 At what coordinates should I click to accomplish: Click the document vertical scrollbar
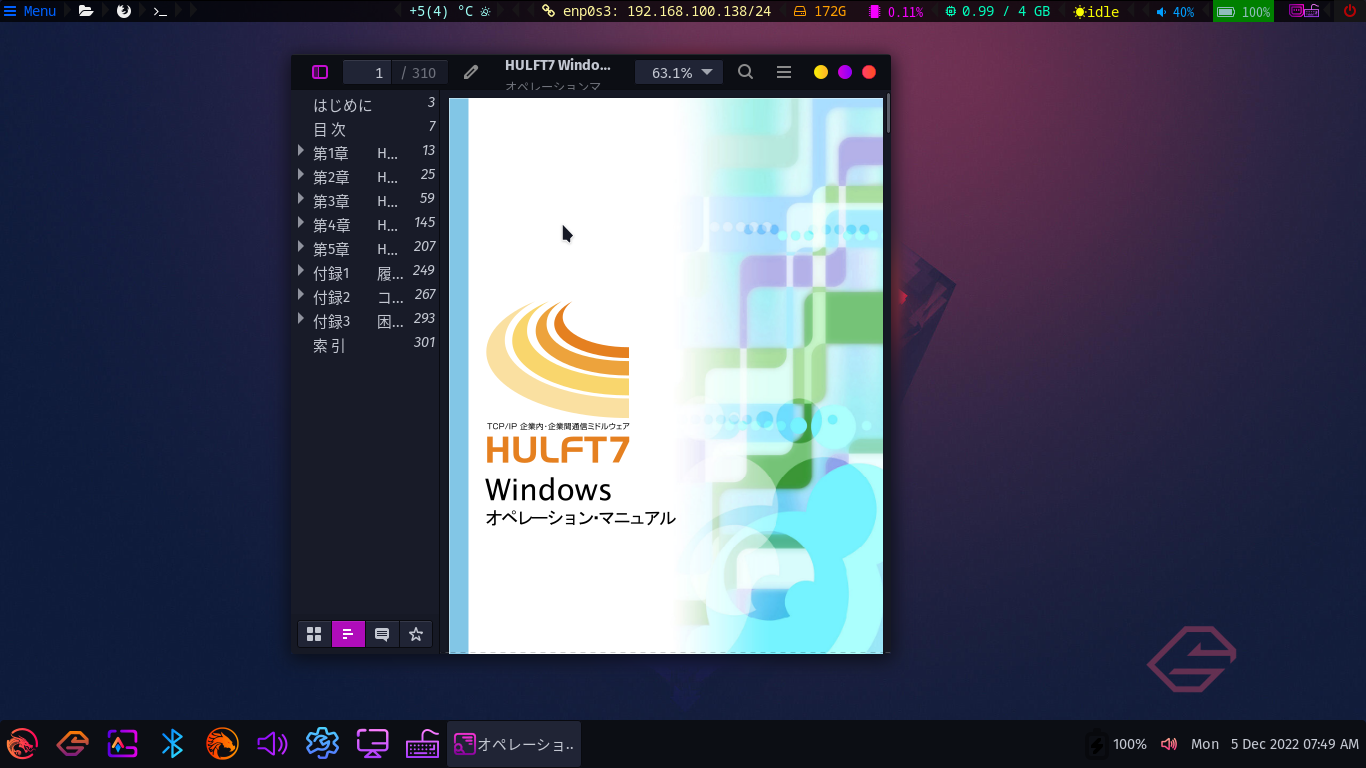[888, 113]
